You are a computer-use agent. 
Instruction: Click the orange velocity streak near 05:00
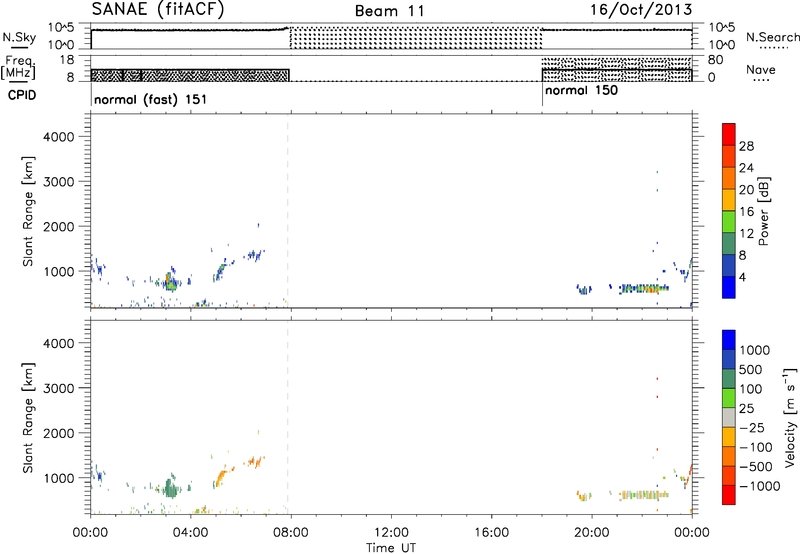(221, 478)
